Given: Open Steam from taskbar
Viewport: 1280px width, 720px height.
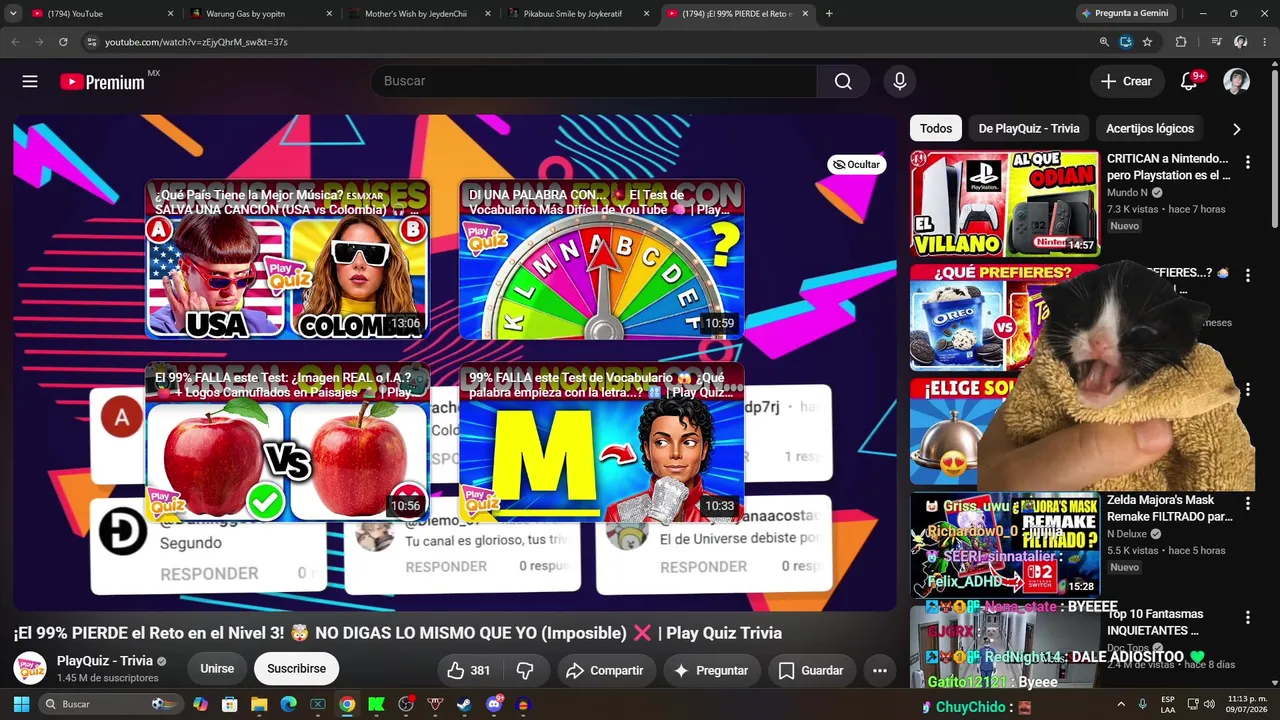Looking at the screenshot, I should click(x=464, y=704).
